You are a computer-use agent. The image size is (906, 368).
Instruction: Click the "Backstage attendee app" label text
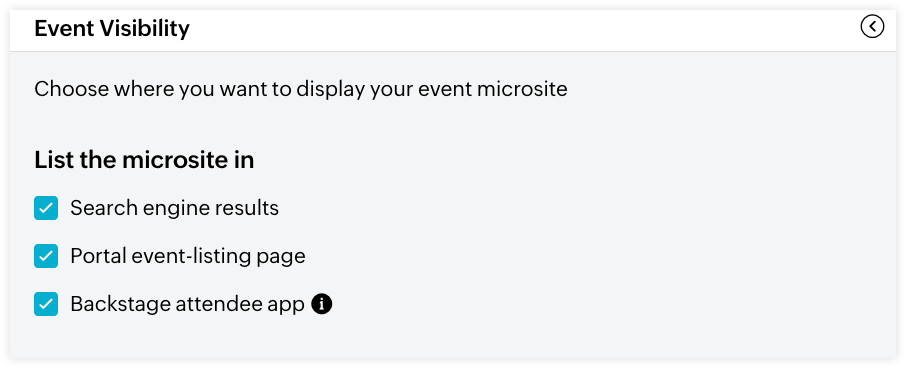point(187,304)
